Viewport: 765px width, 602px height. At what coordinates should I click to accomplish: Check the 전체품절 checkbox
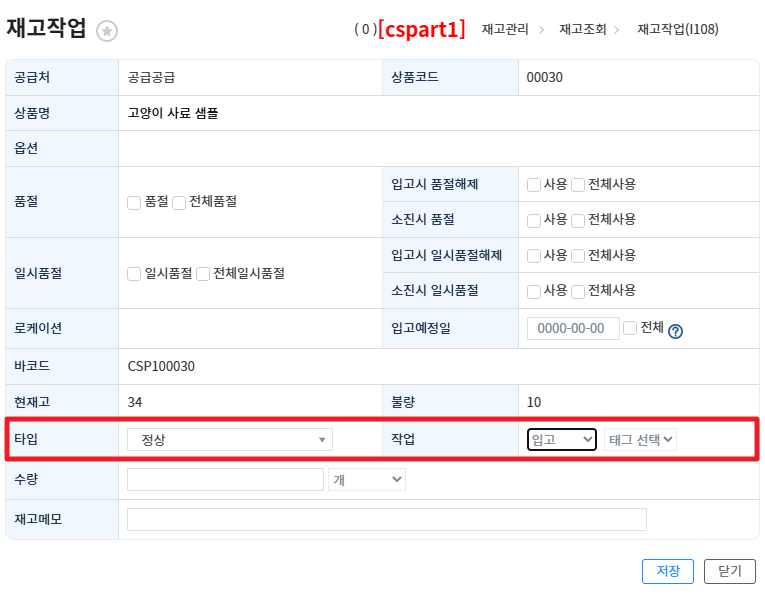point(179,202)
